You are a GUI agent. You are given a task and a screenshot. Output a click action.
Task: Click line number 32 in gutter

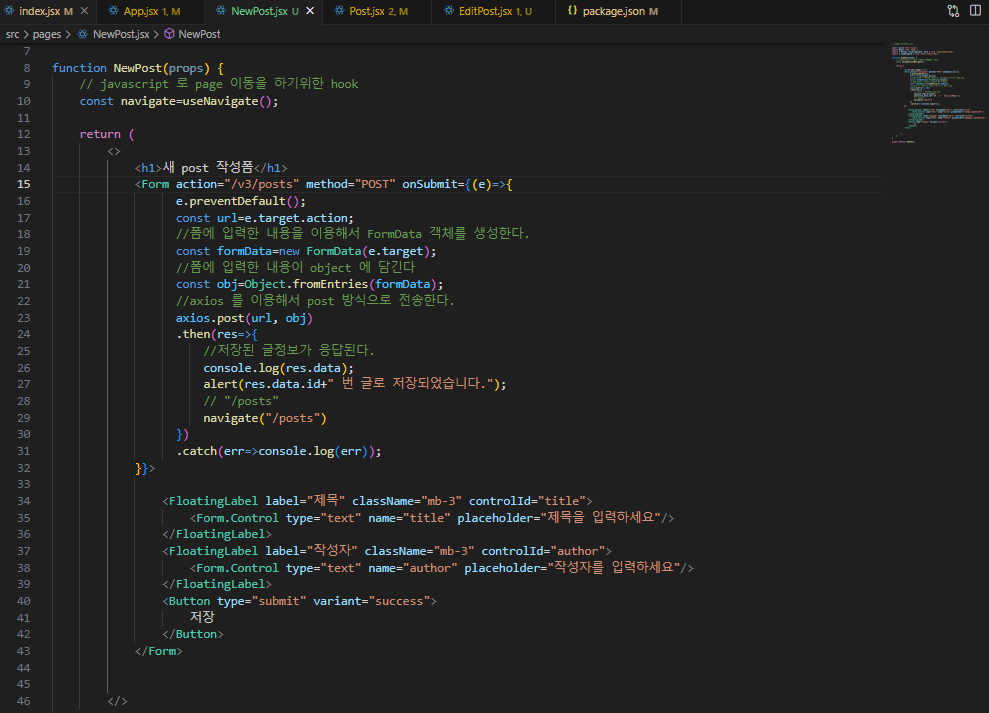coord(23,468)
